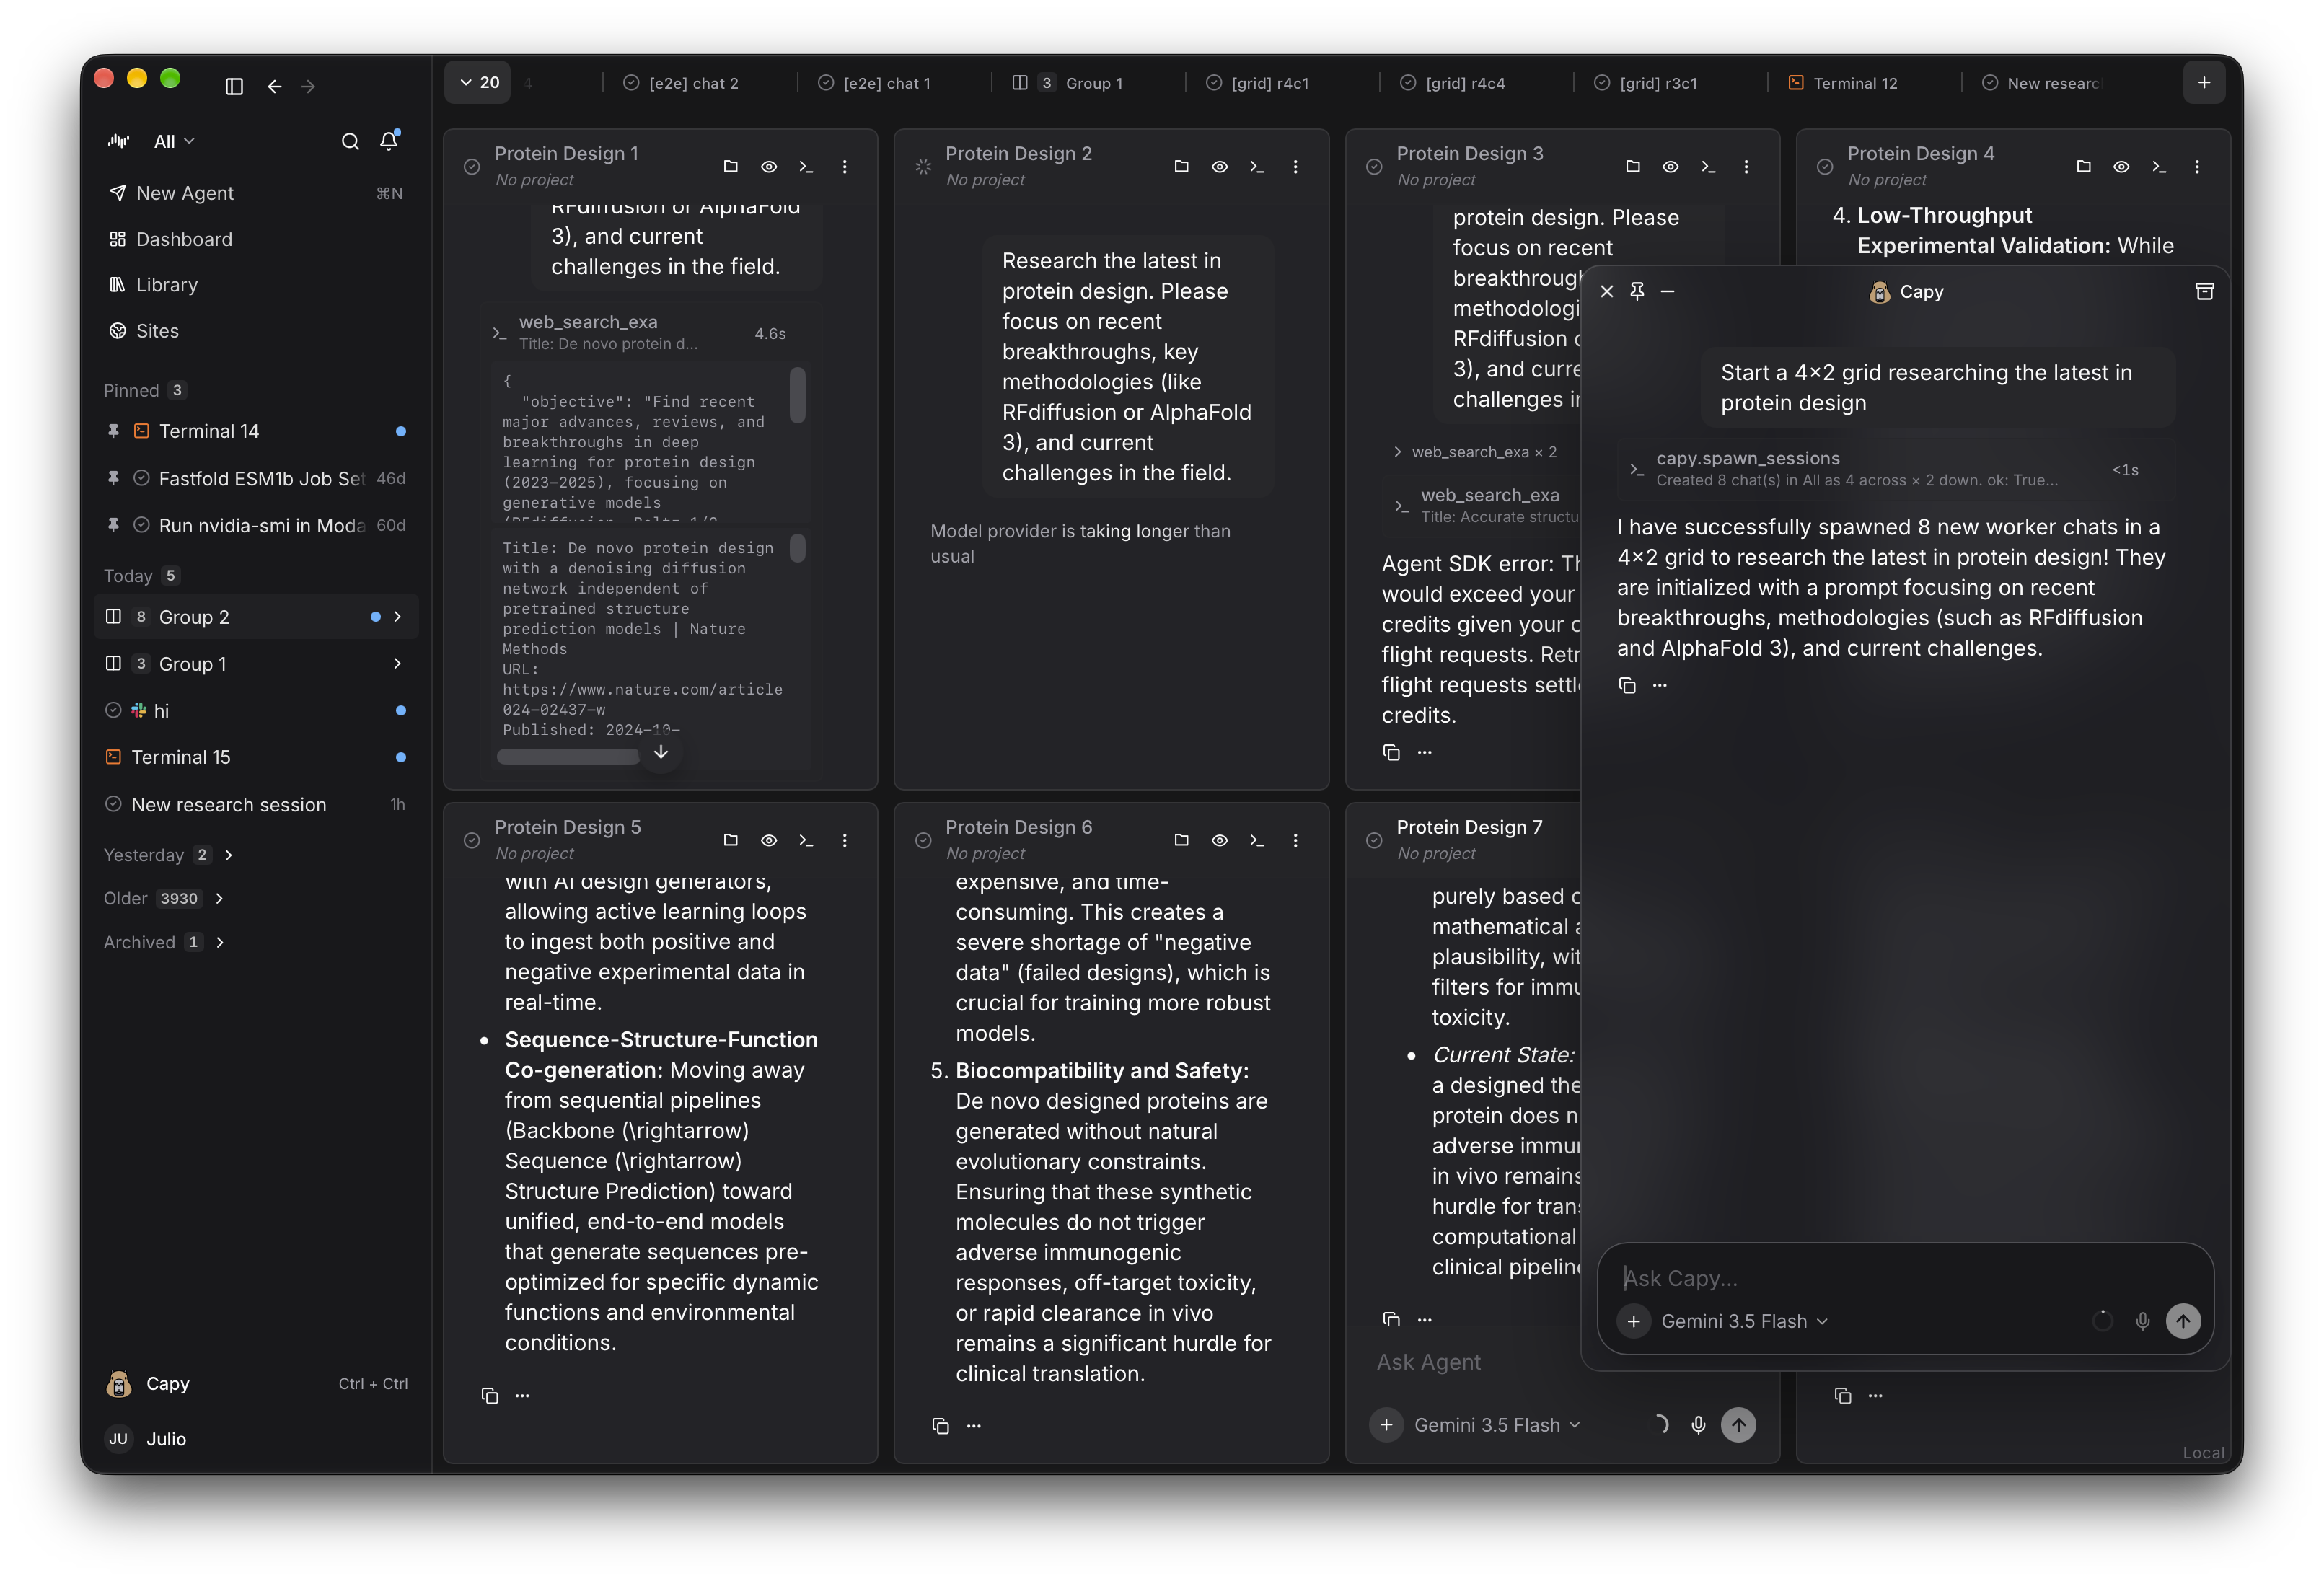This screenshot has width=2324, height=1581.
Task: Jump to bottom in Protein Design 1
Action: (661, 752)
